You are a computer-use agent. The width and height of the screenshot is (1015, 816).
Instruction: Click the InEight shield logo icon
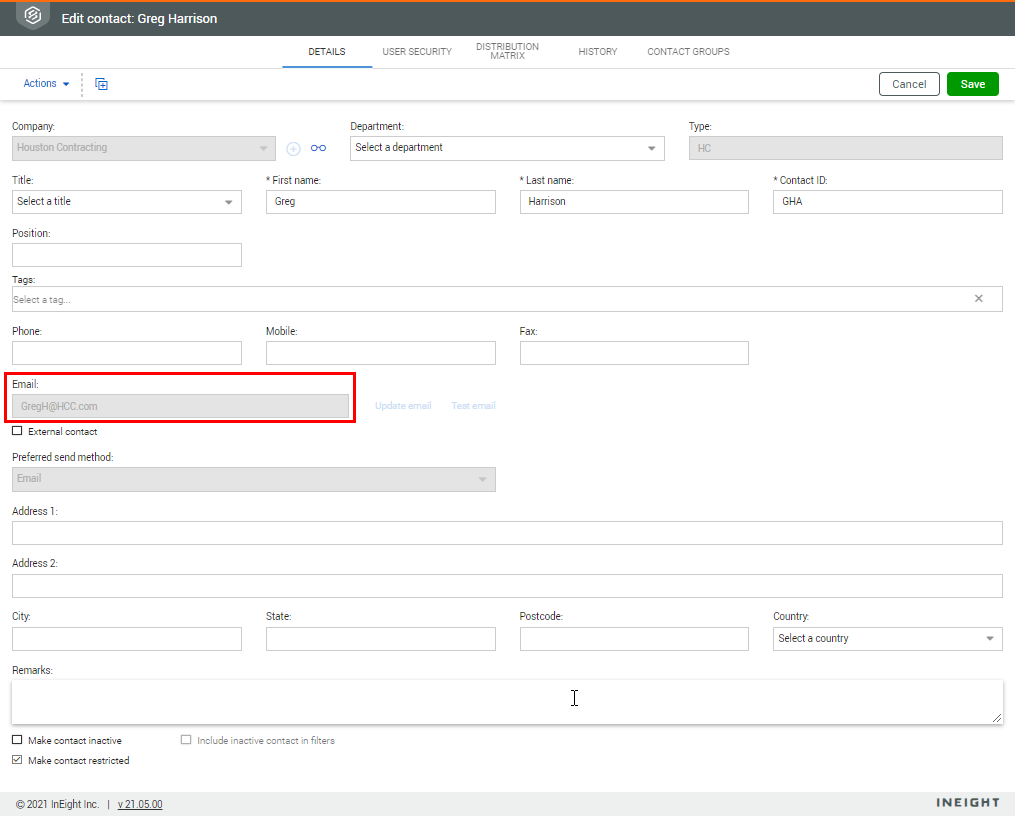(33, 16)
